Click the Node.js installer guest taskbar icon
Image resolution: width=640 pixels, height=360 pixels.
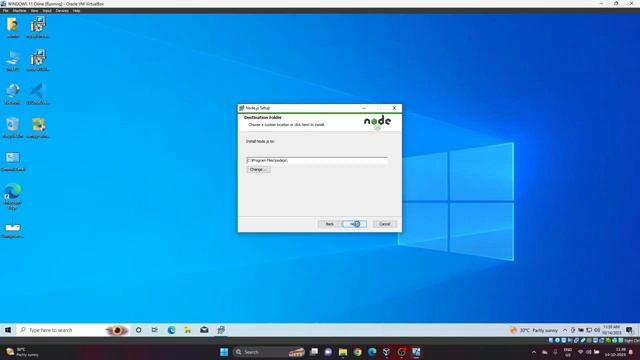point(221,330)
